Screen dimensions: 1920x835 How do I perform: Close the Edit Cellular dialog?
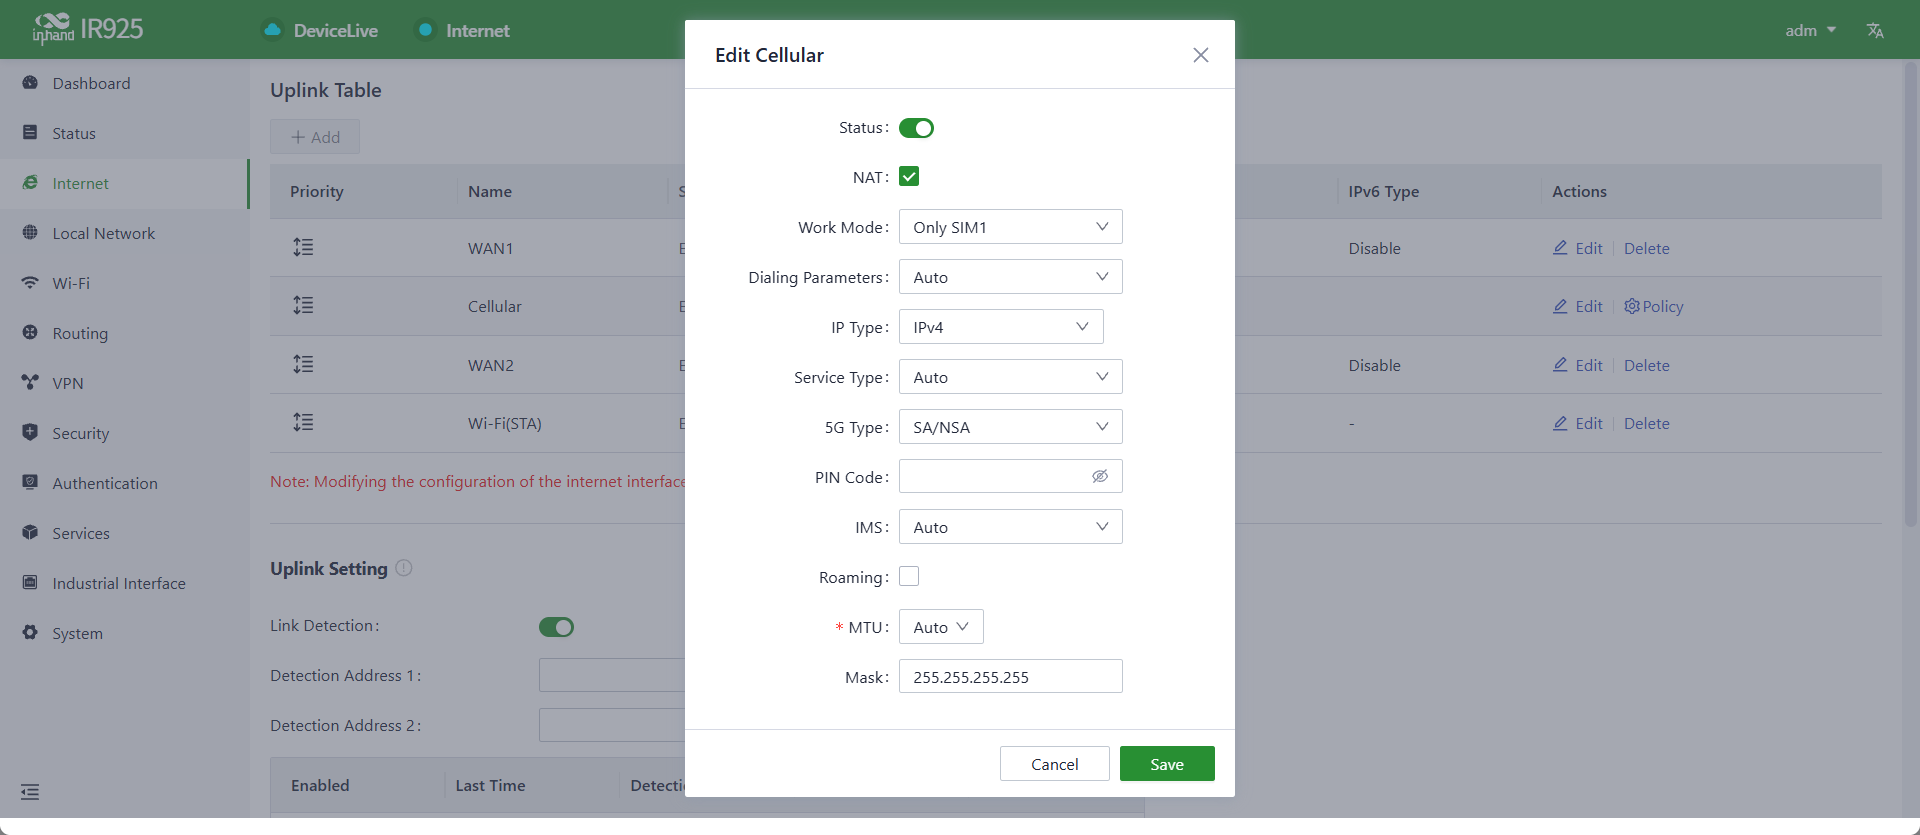tap(1201, 55)
